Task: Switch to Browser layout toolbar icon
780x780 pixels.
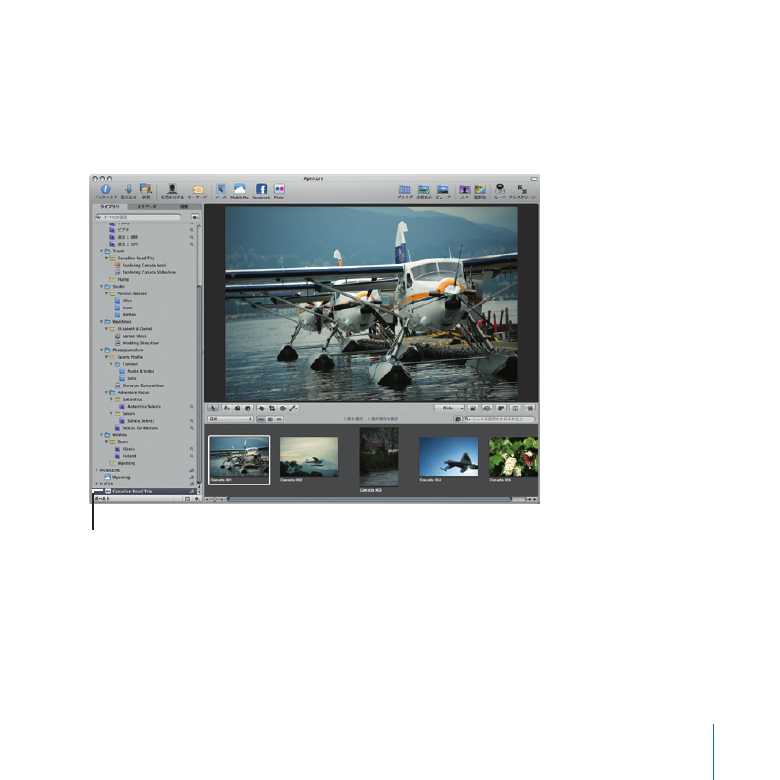Action: coord(405,190)
